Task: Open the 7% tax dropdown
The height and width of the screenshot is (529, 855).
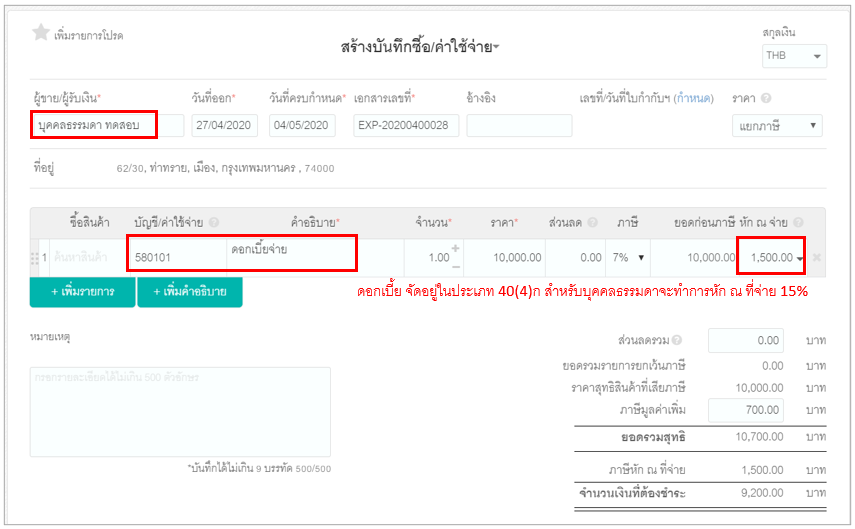Action: (628, 257)
